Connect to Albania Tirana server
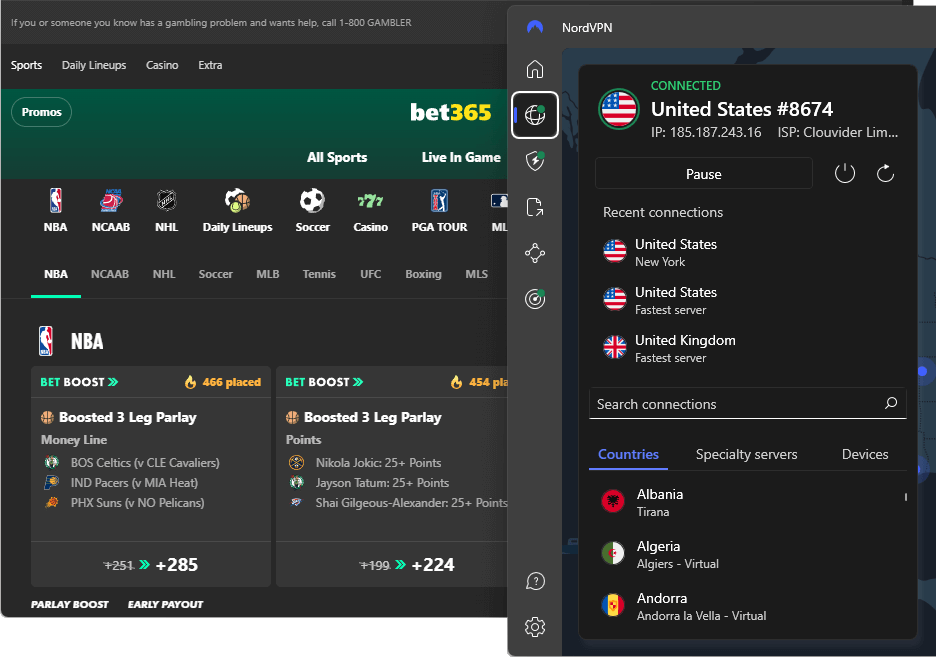The height and width of the screenshot is (658, 936). click(x=747, y=502)
